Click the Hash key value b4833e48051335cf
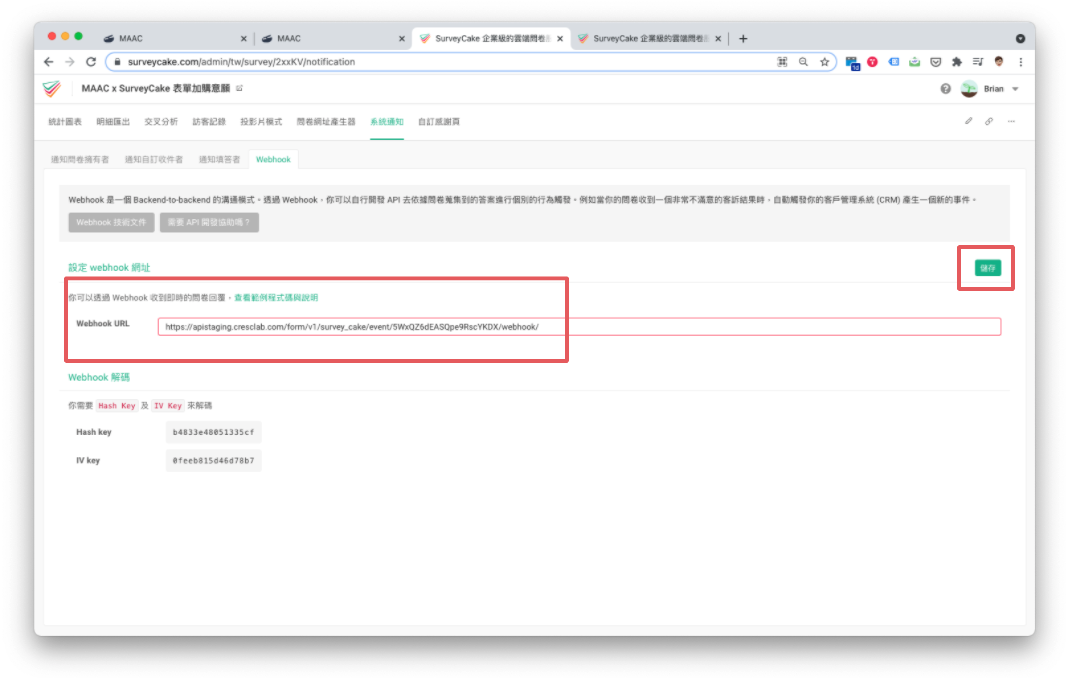Image resolution: width=1066 pixels, height=678 pixels. [213, 432]
